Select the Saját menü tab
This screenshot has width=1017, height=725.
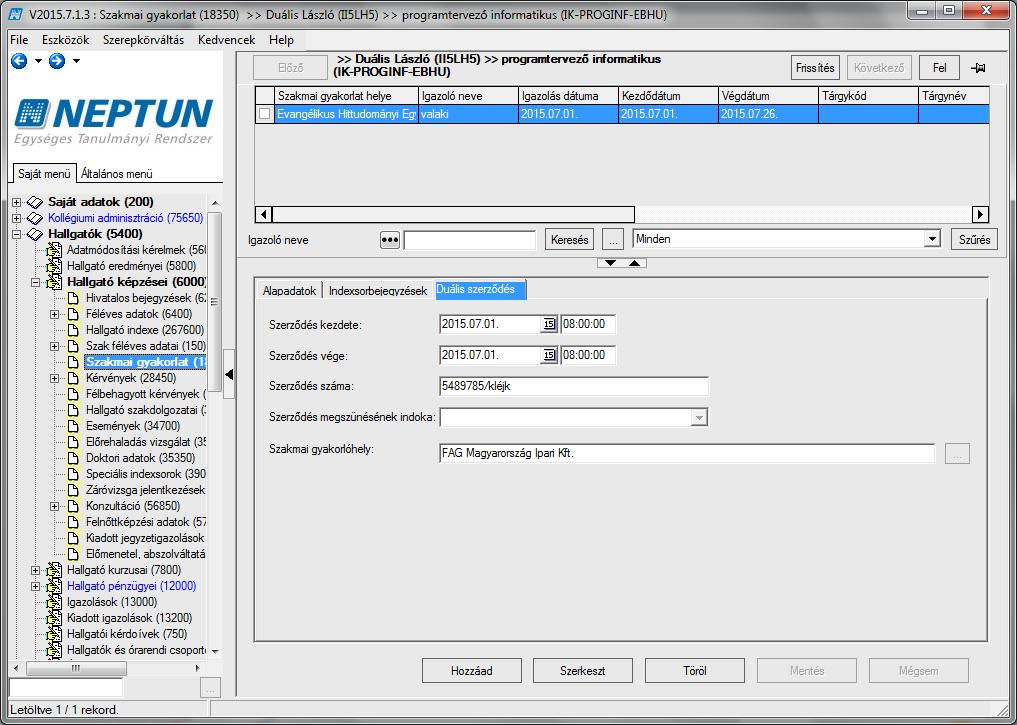(x=44, y=174)
